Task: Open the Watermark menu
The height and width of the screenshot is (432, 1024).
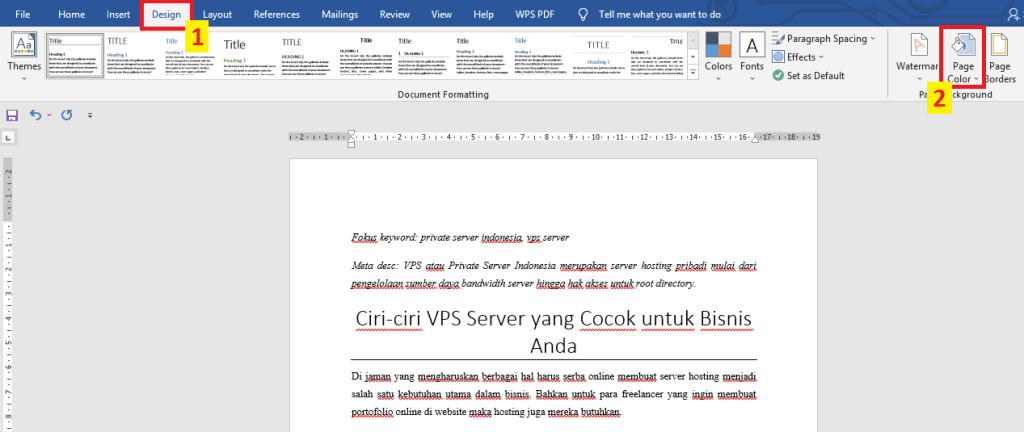Action: 918,56
